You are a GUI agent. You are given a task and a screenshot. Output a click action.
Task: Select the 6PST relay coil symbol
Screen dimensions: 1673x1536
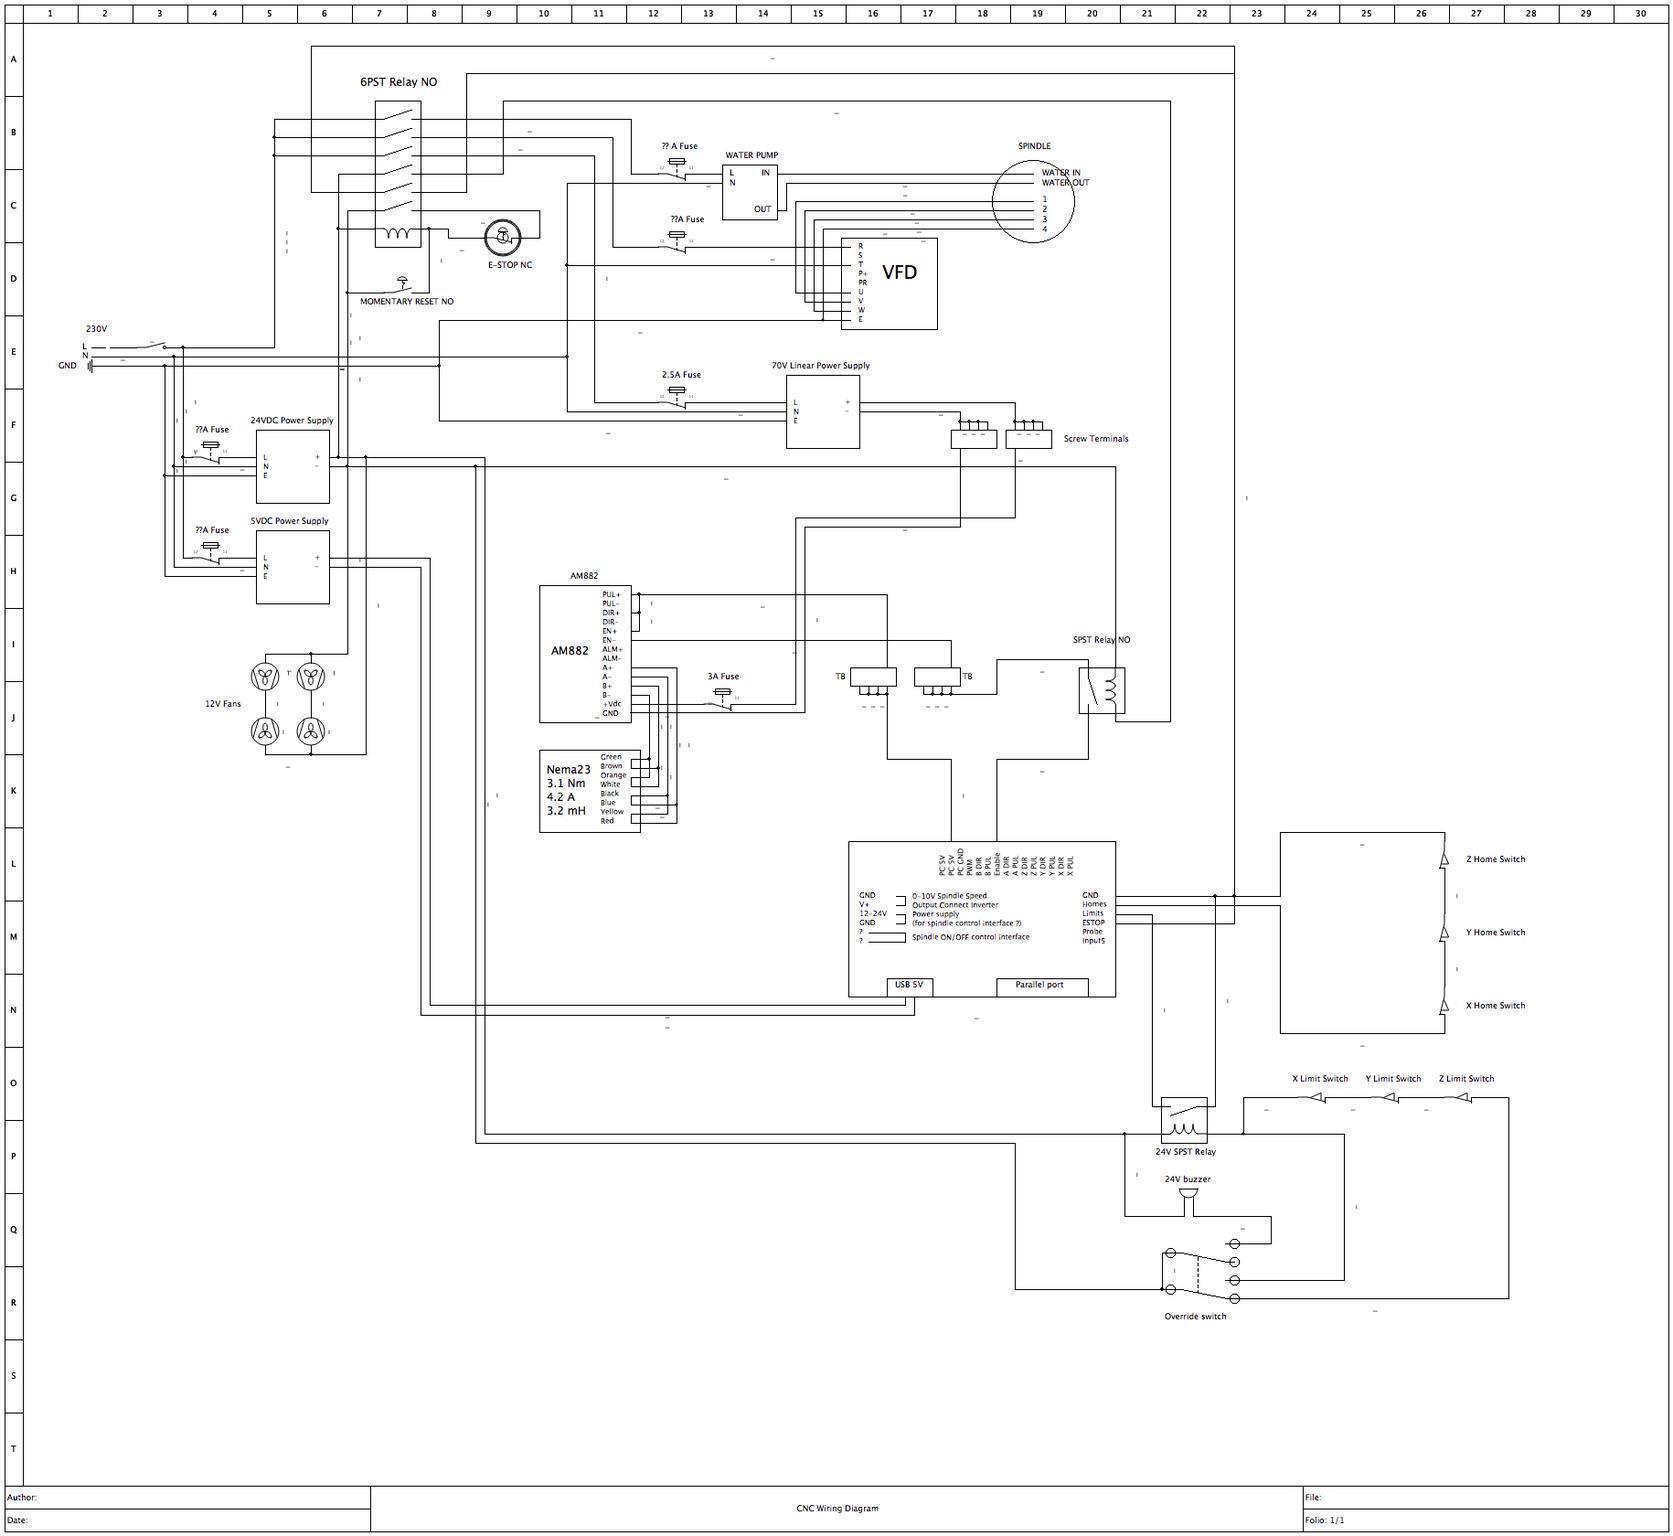coord(398,235)
